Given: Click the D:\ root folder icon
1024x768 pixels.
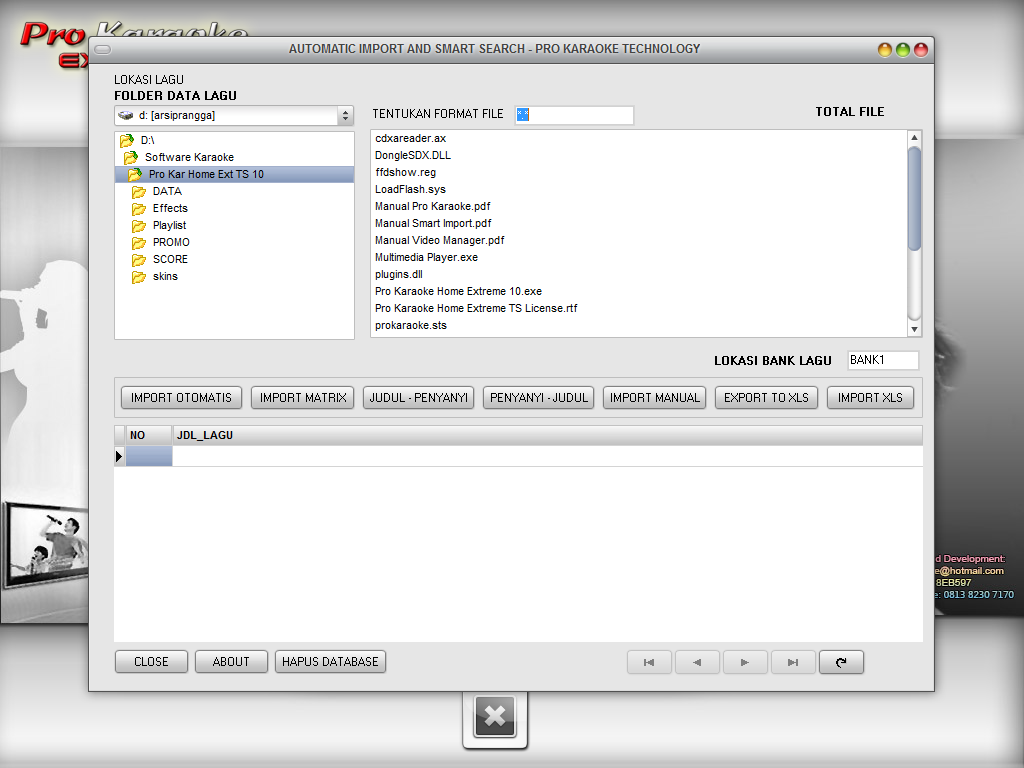Looking at the screenshot, I should click(127, 140).
